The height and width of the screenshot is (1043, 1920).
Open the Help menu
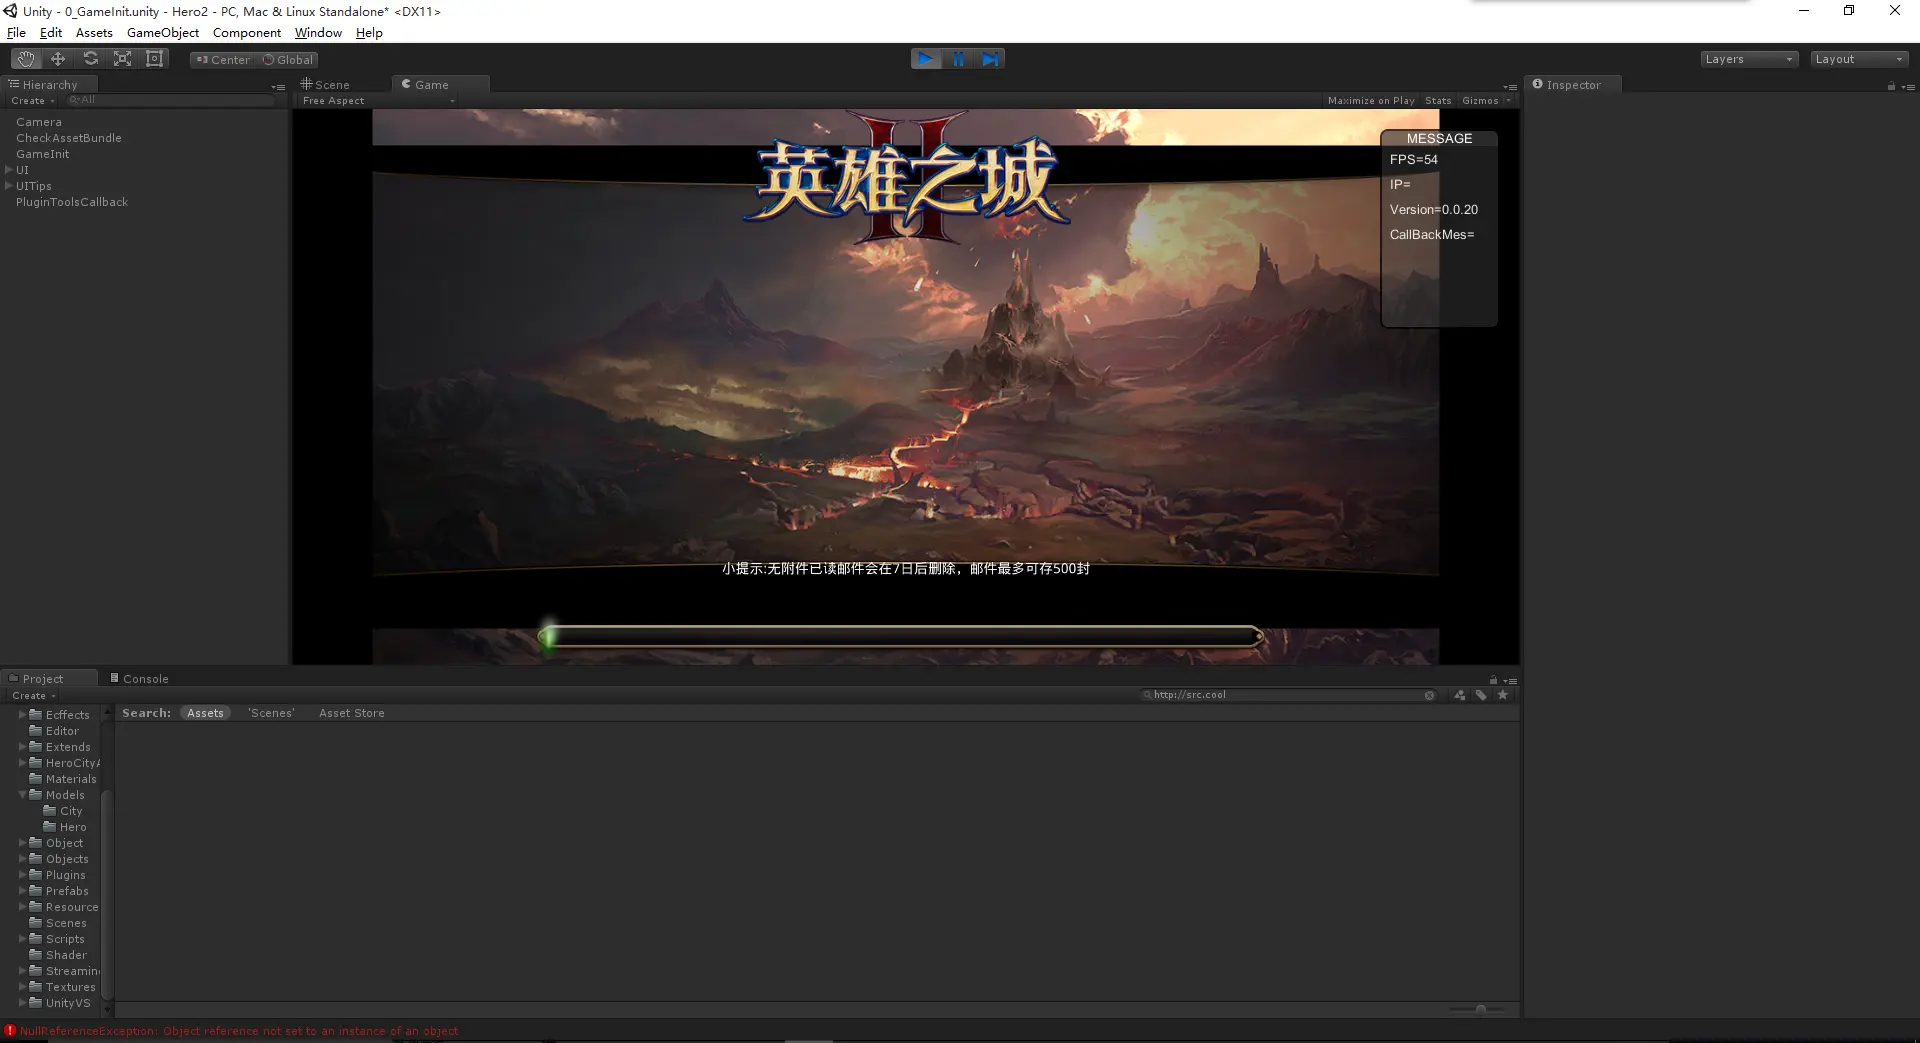pos(369,33)
